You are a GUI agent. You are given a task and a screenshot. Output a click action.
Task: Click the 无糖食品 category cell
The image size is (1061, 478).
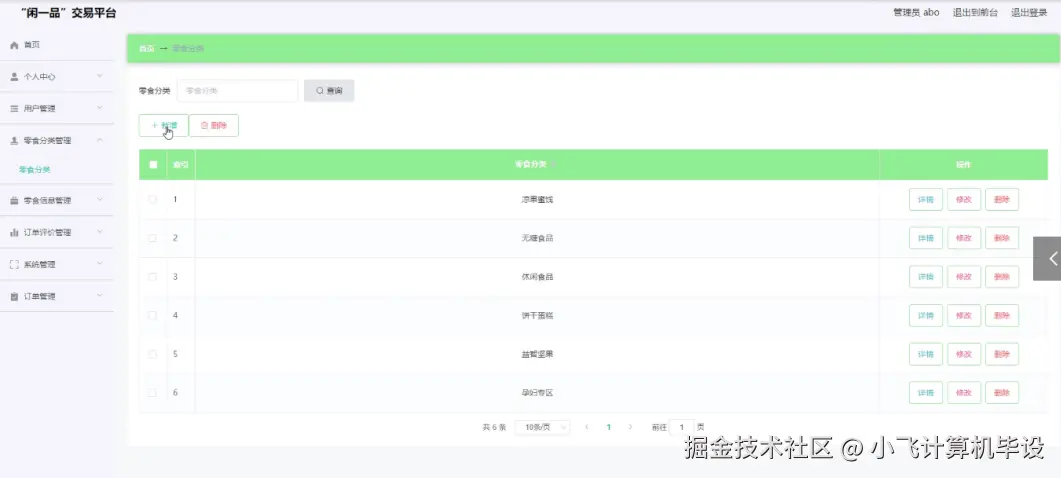[x=537, y=238]
